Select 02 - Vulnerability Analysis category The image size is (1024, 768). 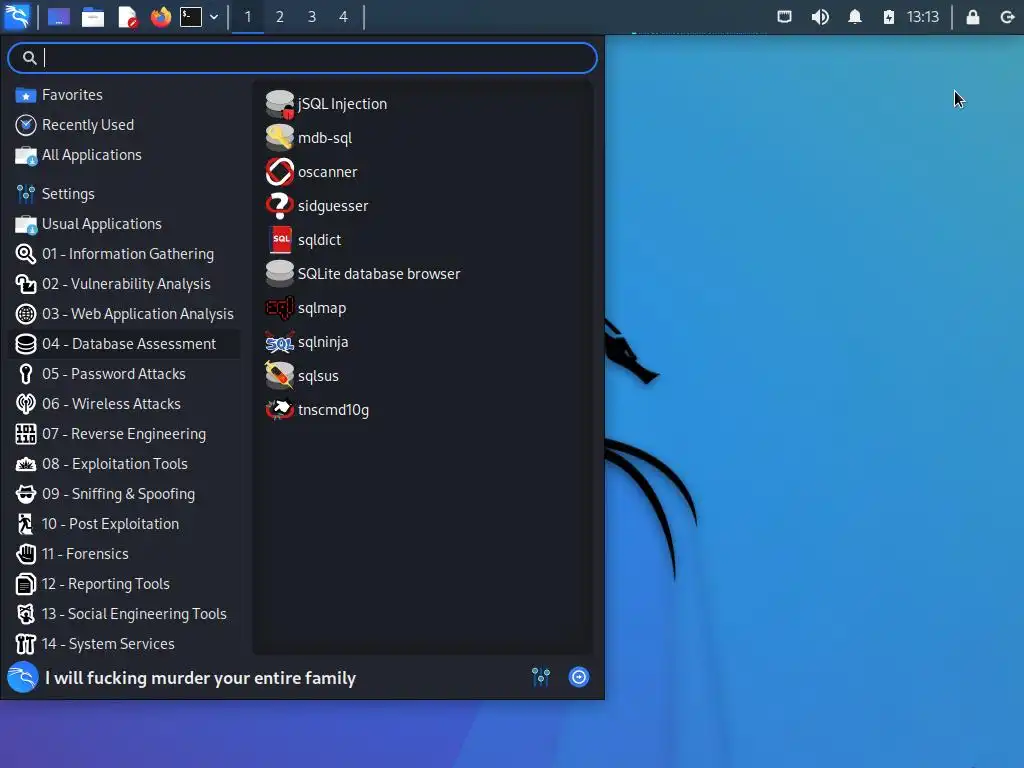click(x=125, y=284)
